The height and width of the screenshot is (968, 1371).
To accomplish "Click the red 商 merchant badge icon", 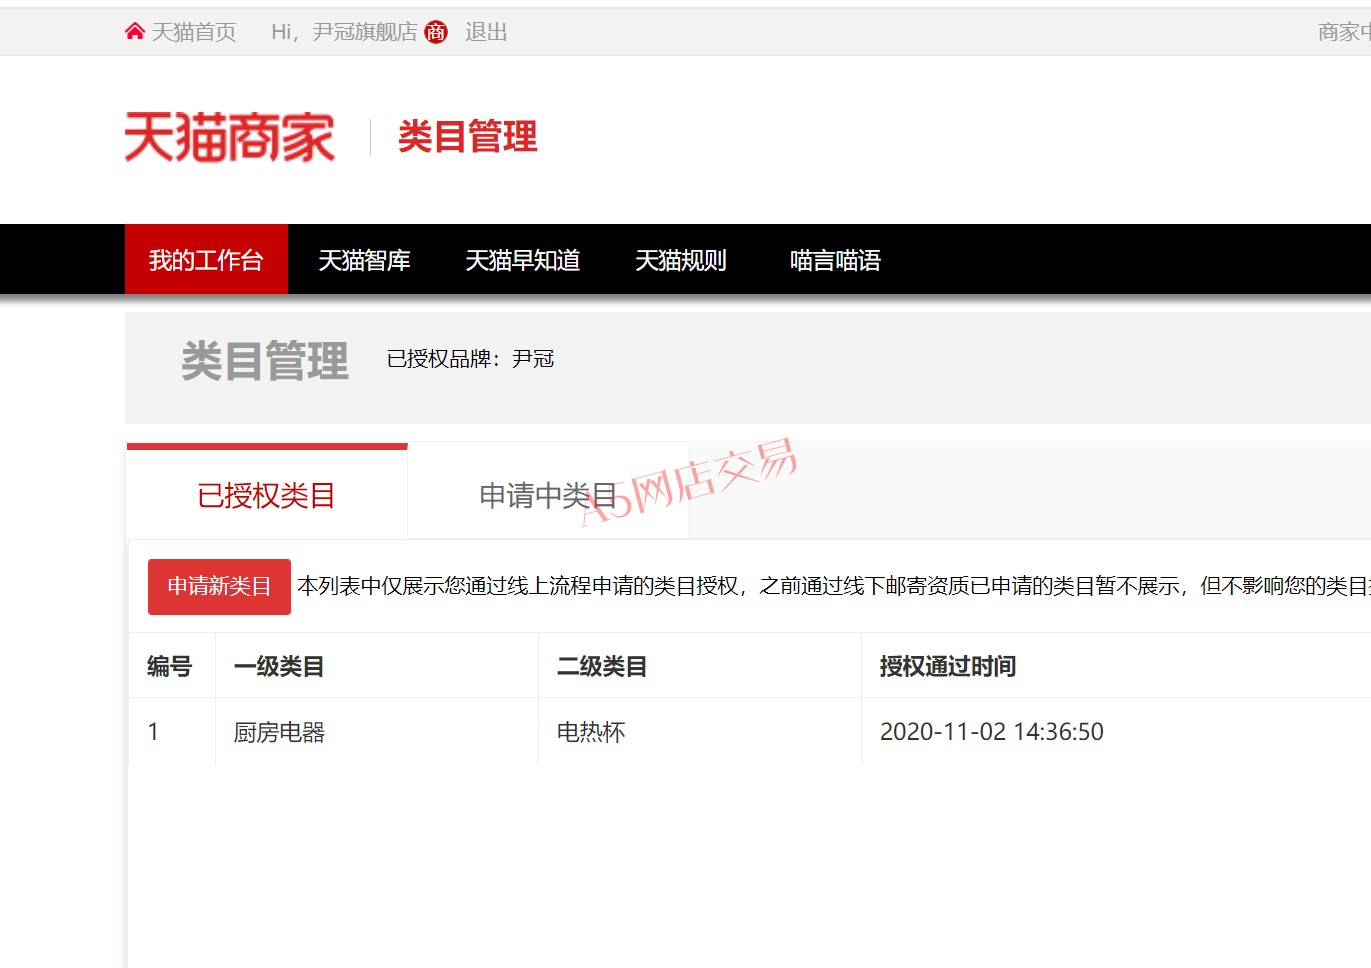I will pyautogui.click(x=436, y=32).
